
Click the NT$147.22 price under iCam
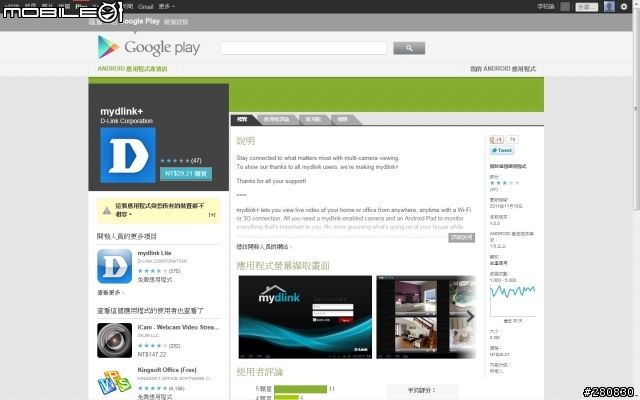152,354
